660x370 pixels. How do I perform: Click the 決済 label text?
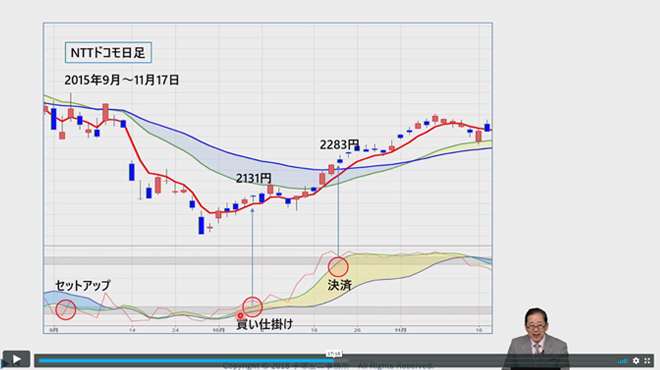(x=339, y=285)
